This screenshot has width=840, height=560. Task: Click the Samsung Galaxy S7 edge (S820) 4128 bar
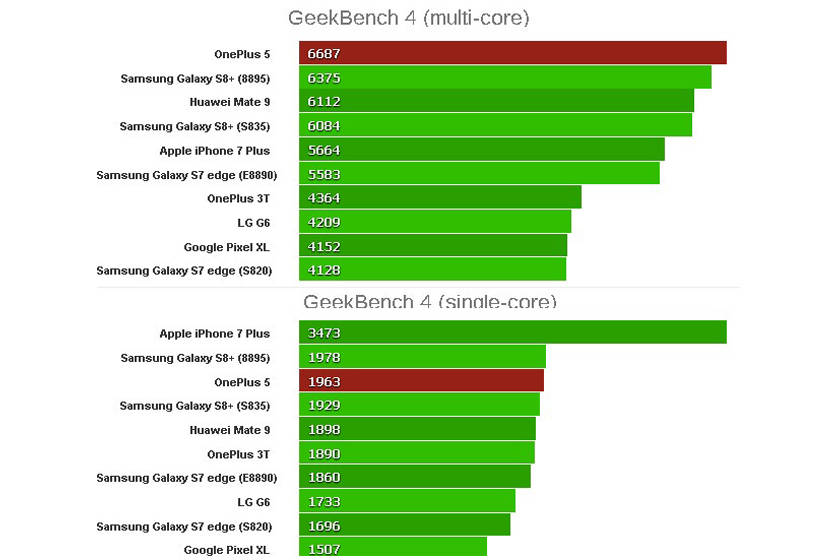432,270
